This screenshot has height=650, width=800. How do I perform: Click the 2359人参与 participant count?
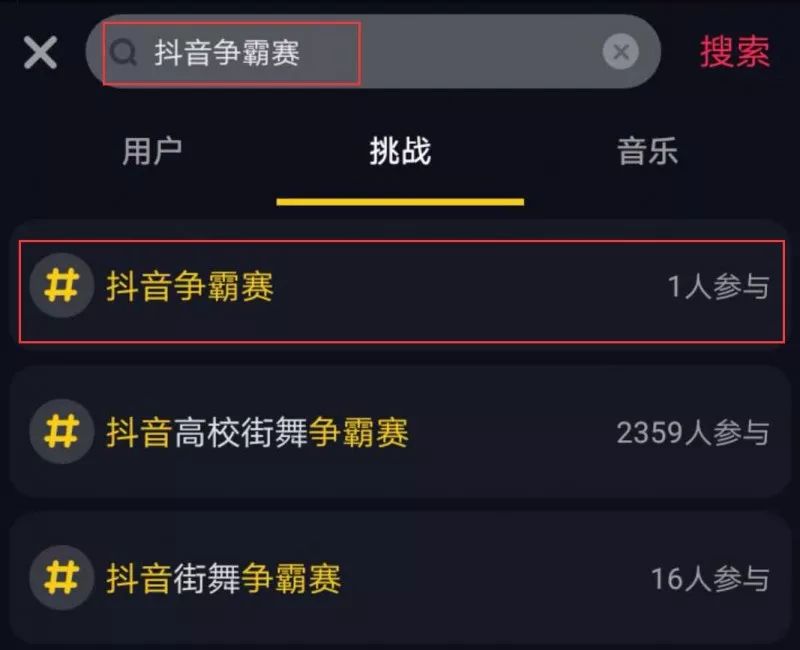(693, 433)
